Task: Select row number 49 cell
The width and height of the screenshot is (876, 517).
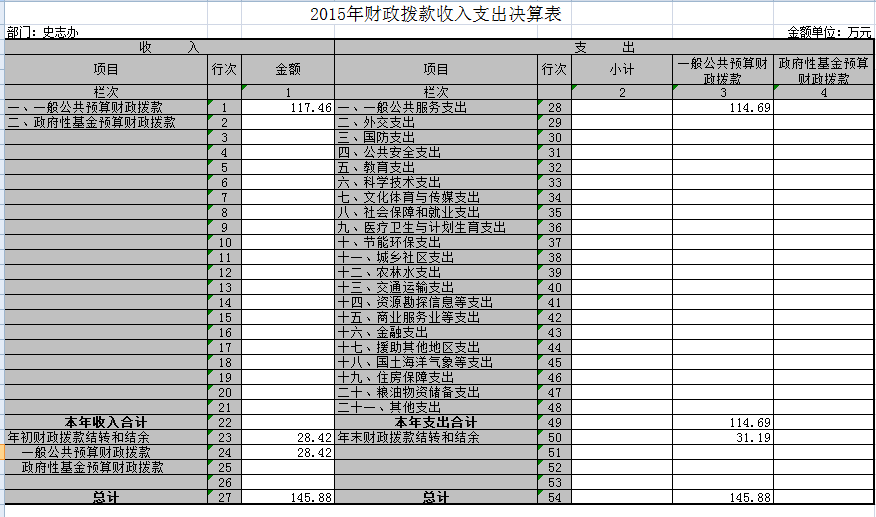Action: 554,423
